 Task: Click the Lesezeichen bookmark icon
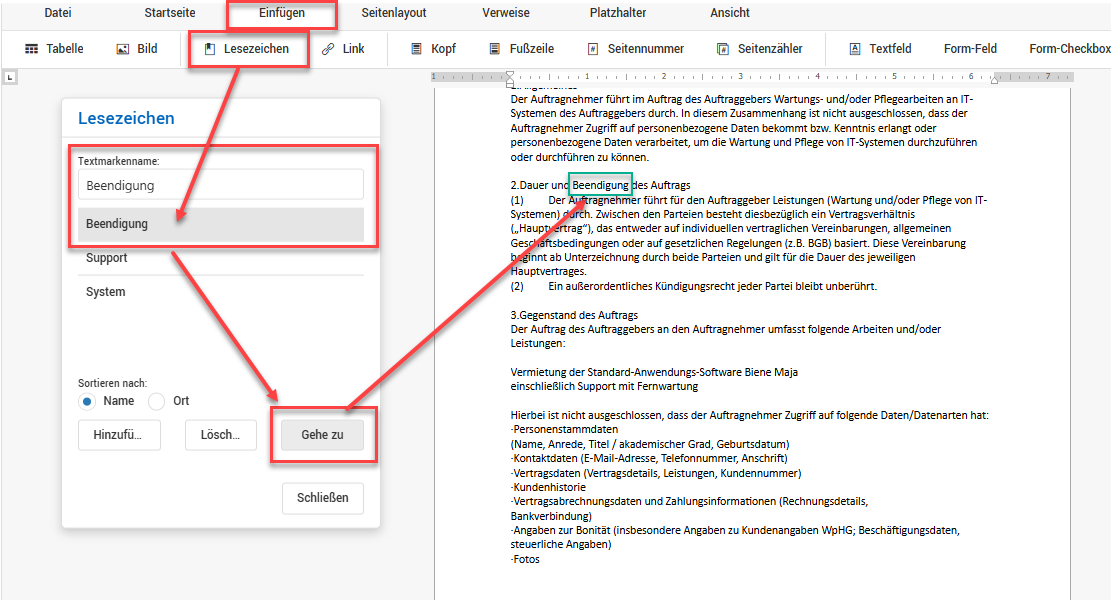tap(210, 49)
